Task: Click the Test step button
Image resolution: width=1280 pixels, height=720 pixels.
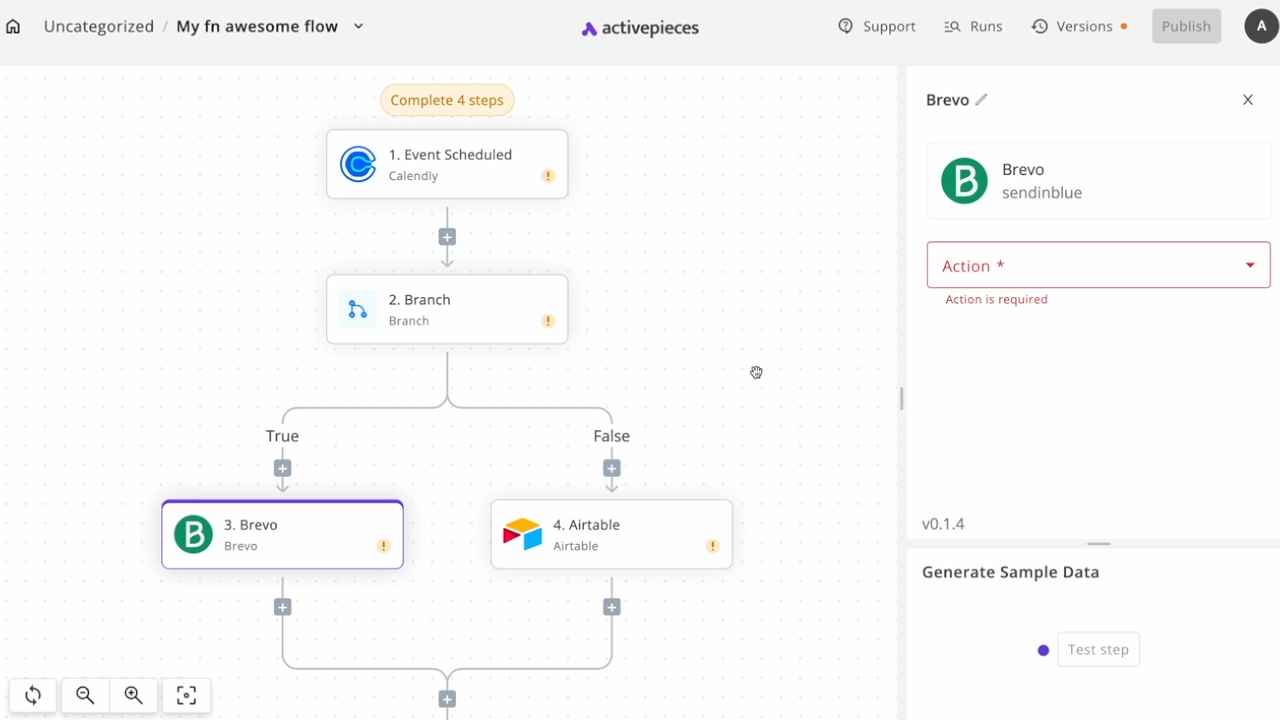Action: pos(1098,650)
